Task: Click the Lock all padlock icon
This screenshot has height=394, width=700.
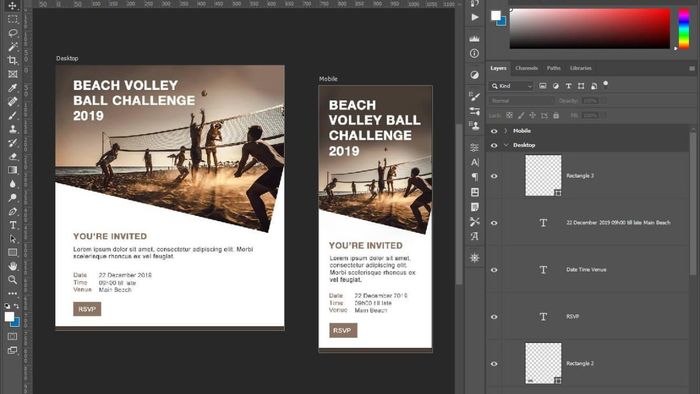Action: pos(556,116)
